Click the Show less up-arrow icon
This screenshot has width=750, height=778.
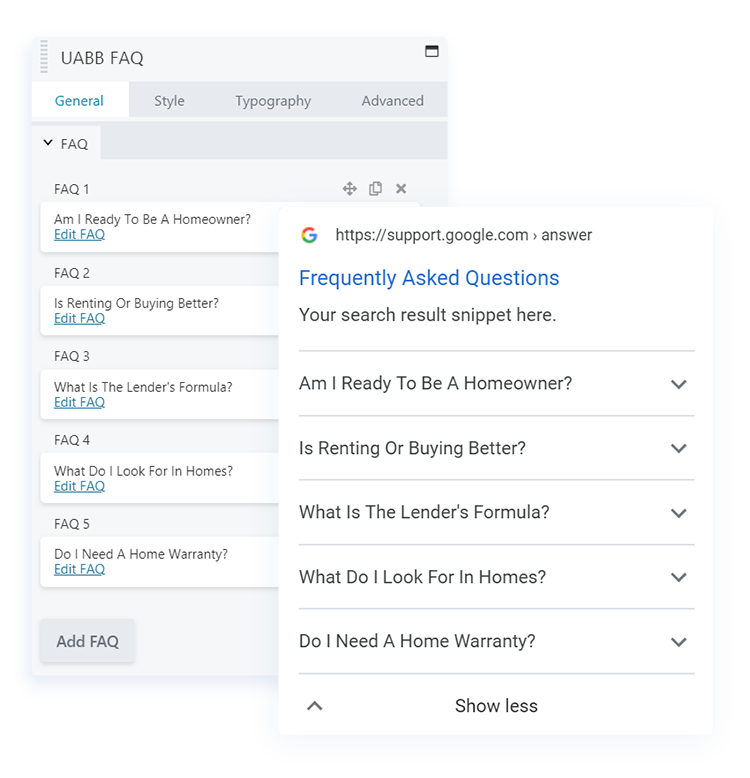pyautogui.click(x=314, y=706)
